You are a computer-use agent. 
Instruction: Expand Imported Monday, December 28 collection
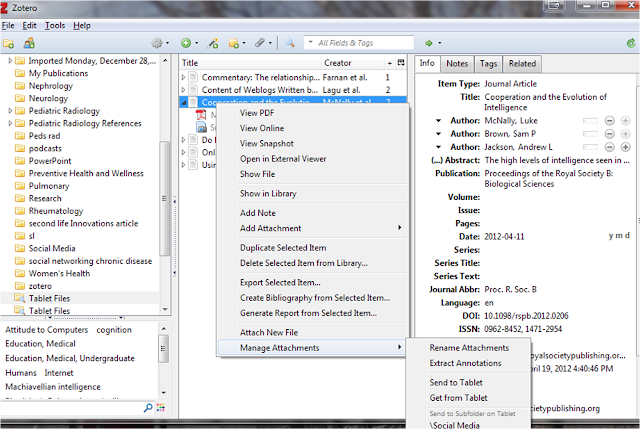[10, 61]
